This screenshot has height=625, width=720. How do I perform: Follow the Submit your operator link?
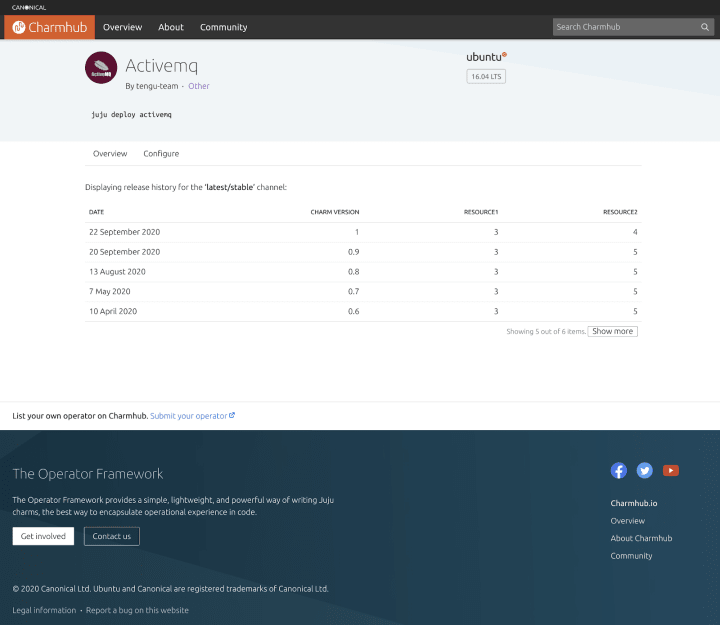pyautogui.click(x=189, y=416)
